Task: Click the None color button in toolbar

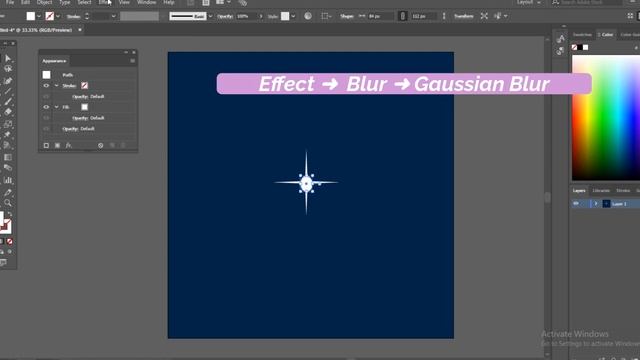Action: click(10, 241)
